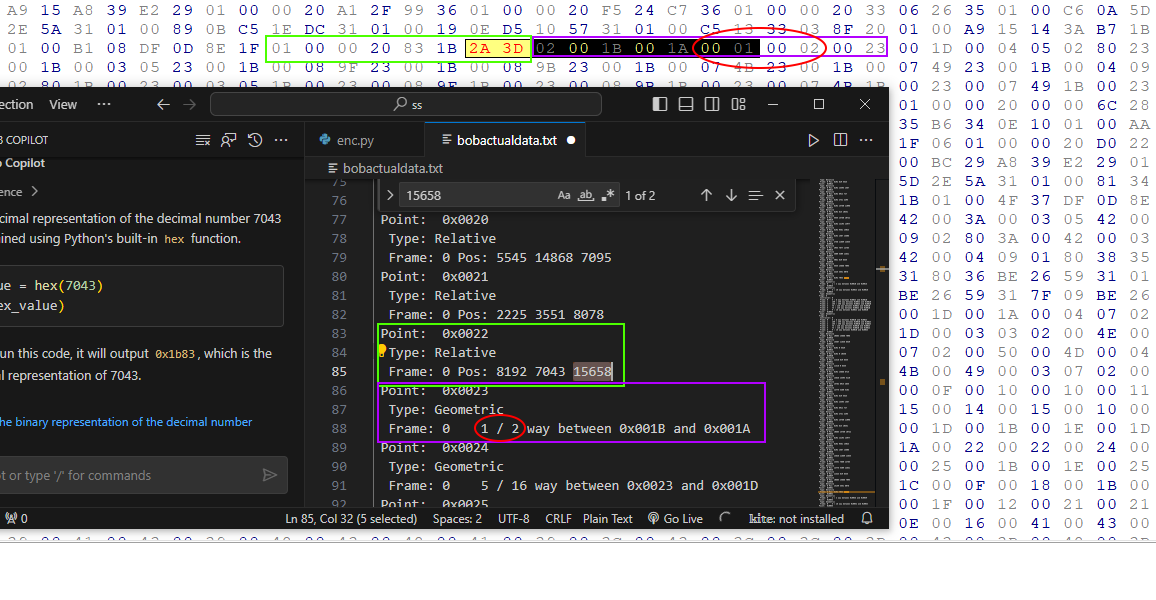
Task: Click the Ports indicator in status bar
Action: coord(16,519)
